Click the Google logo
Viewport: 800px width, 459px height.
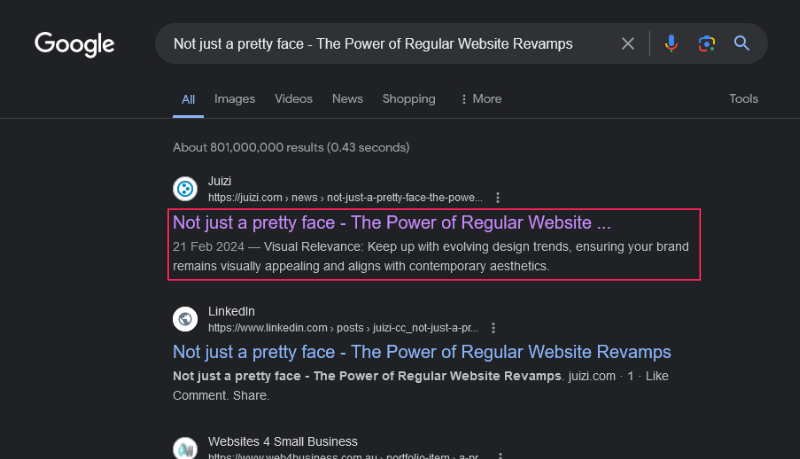[x=75, y=44]
